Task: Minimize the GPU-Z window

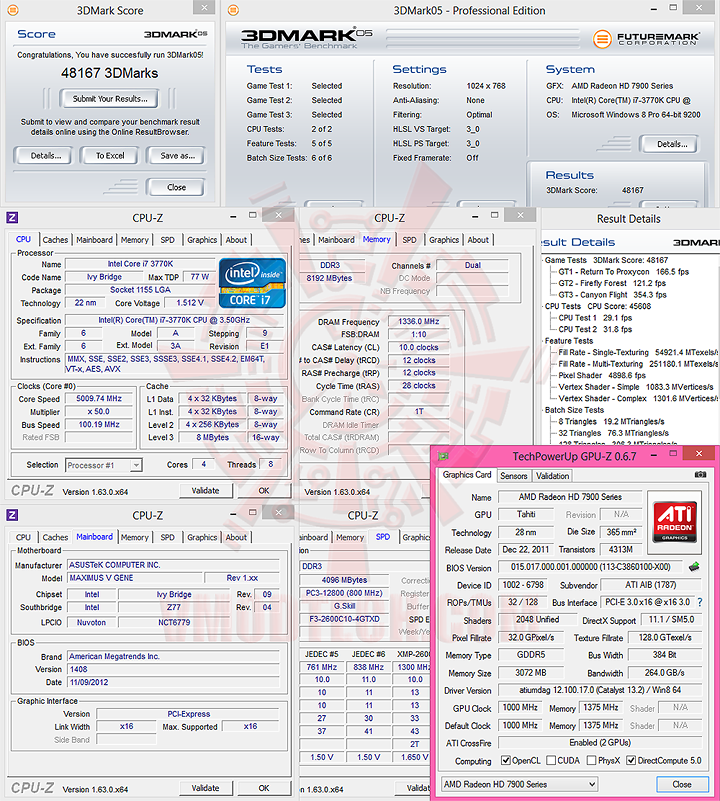Action: click(x=654, y=455)
